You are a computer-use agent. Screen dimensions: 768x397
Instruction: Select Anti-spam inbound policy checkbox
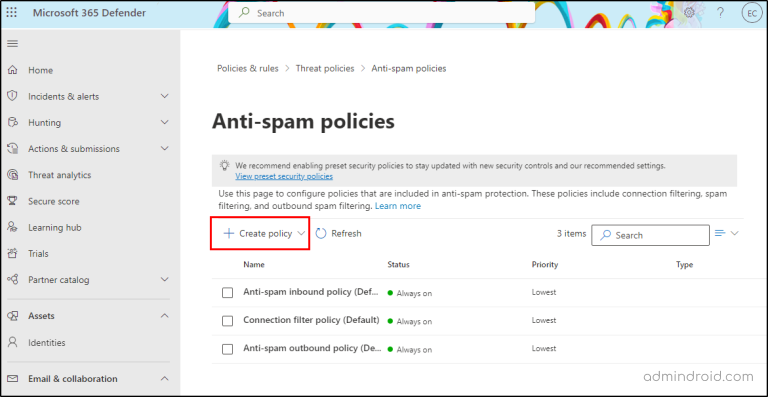click(227, 293)
